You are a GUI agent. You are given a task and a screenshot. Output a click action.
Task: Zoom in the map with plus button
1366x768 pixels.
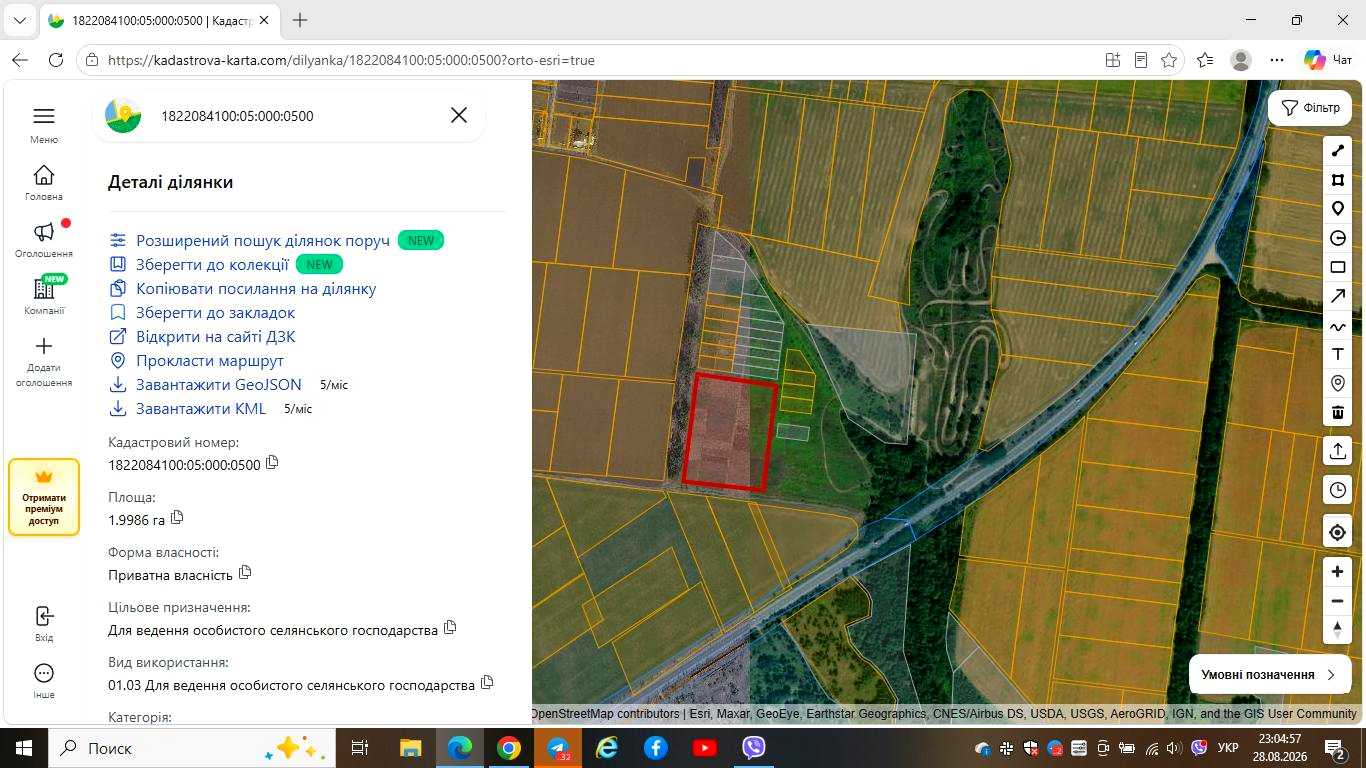tap(1338, 572)
